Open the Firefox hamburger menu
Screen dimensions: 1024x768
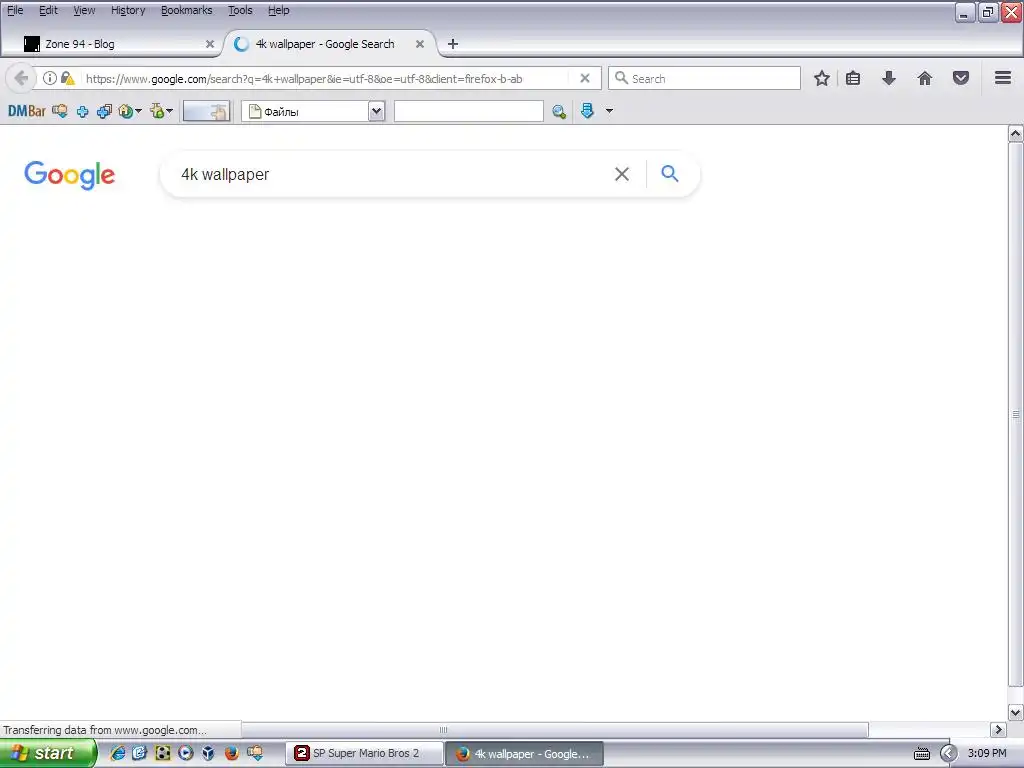(x=1003, y=78)
